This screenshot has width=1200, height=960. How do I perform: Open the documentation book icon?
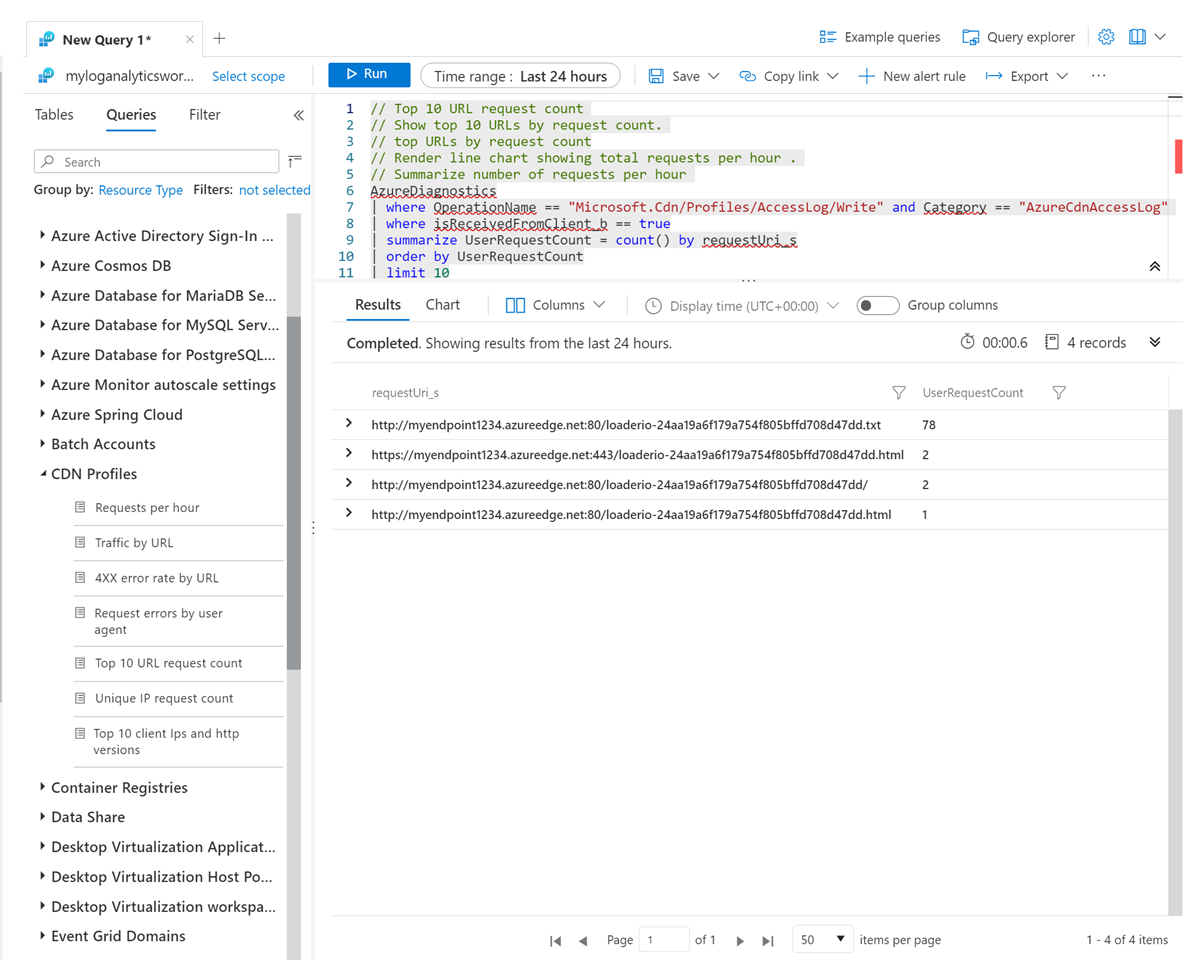click(1137, 37)
